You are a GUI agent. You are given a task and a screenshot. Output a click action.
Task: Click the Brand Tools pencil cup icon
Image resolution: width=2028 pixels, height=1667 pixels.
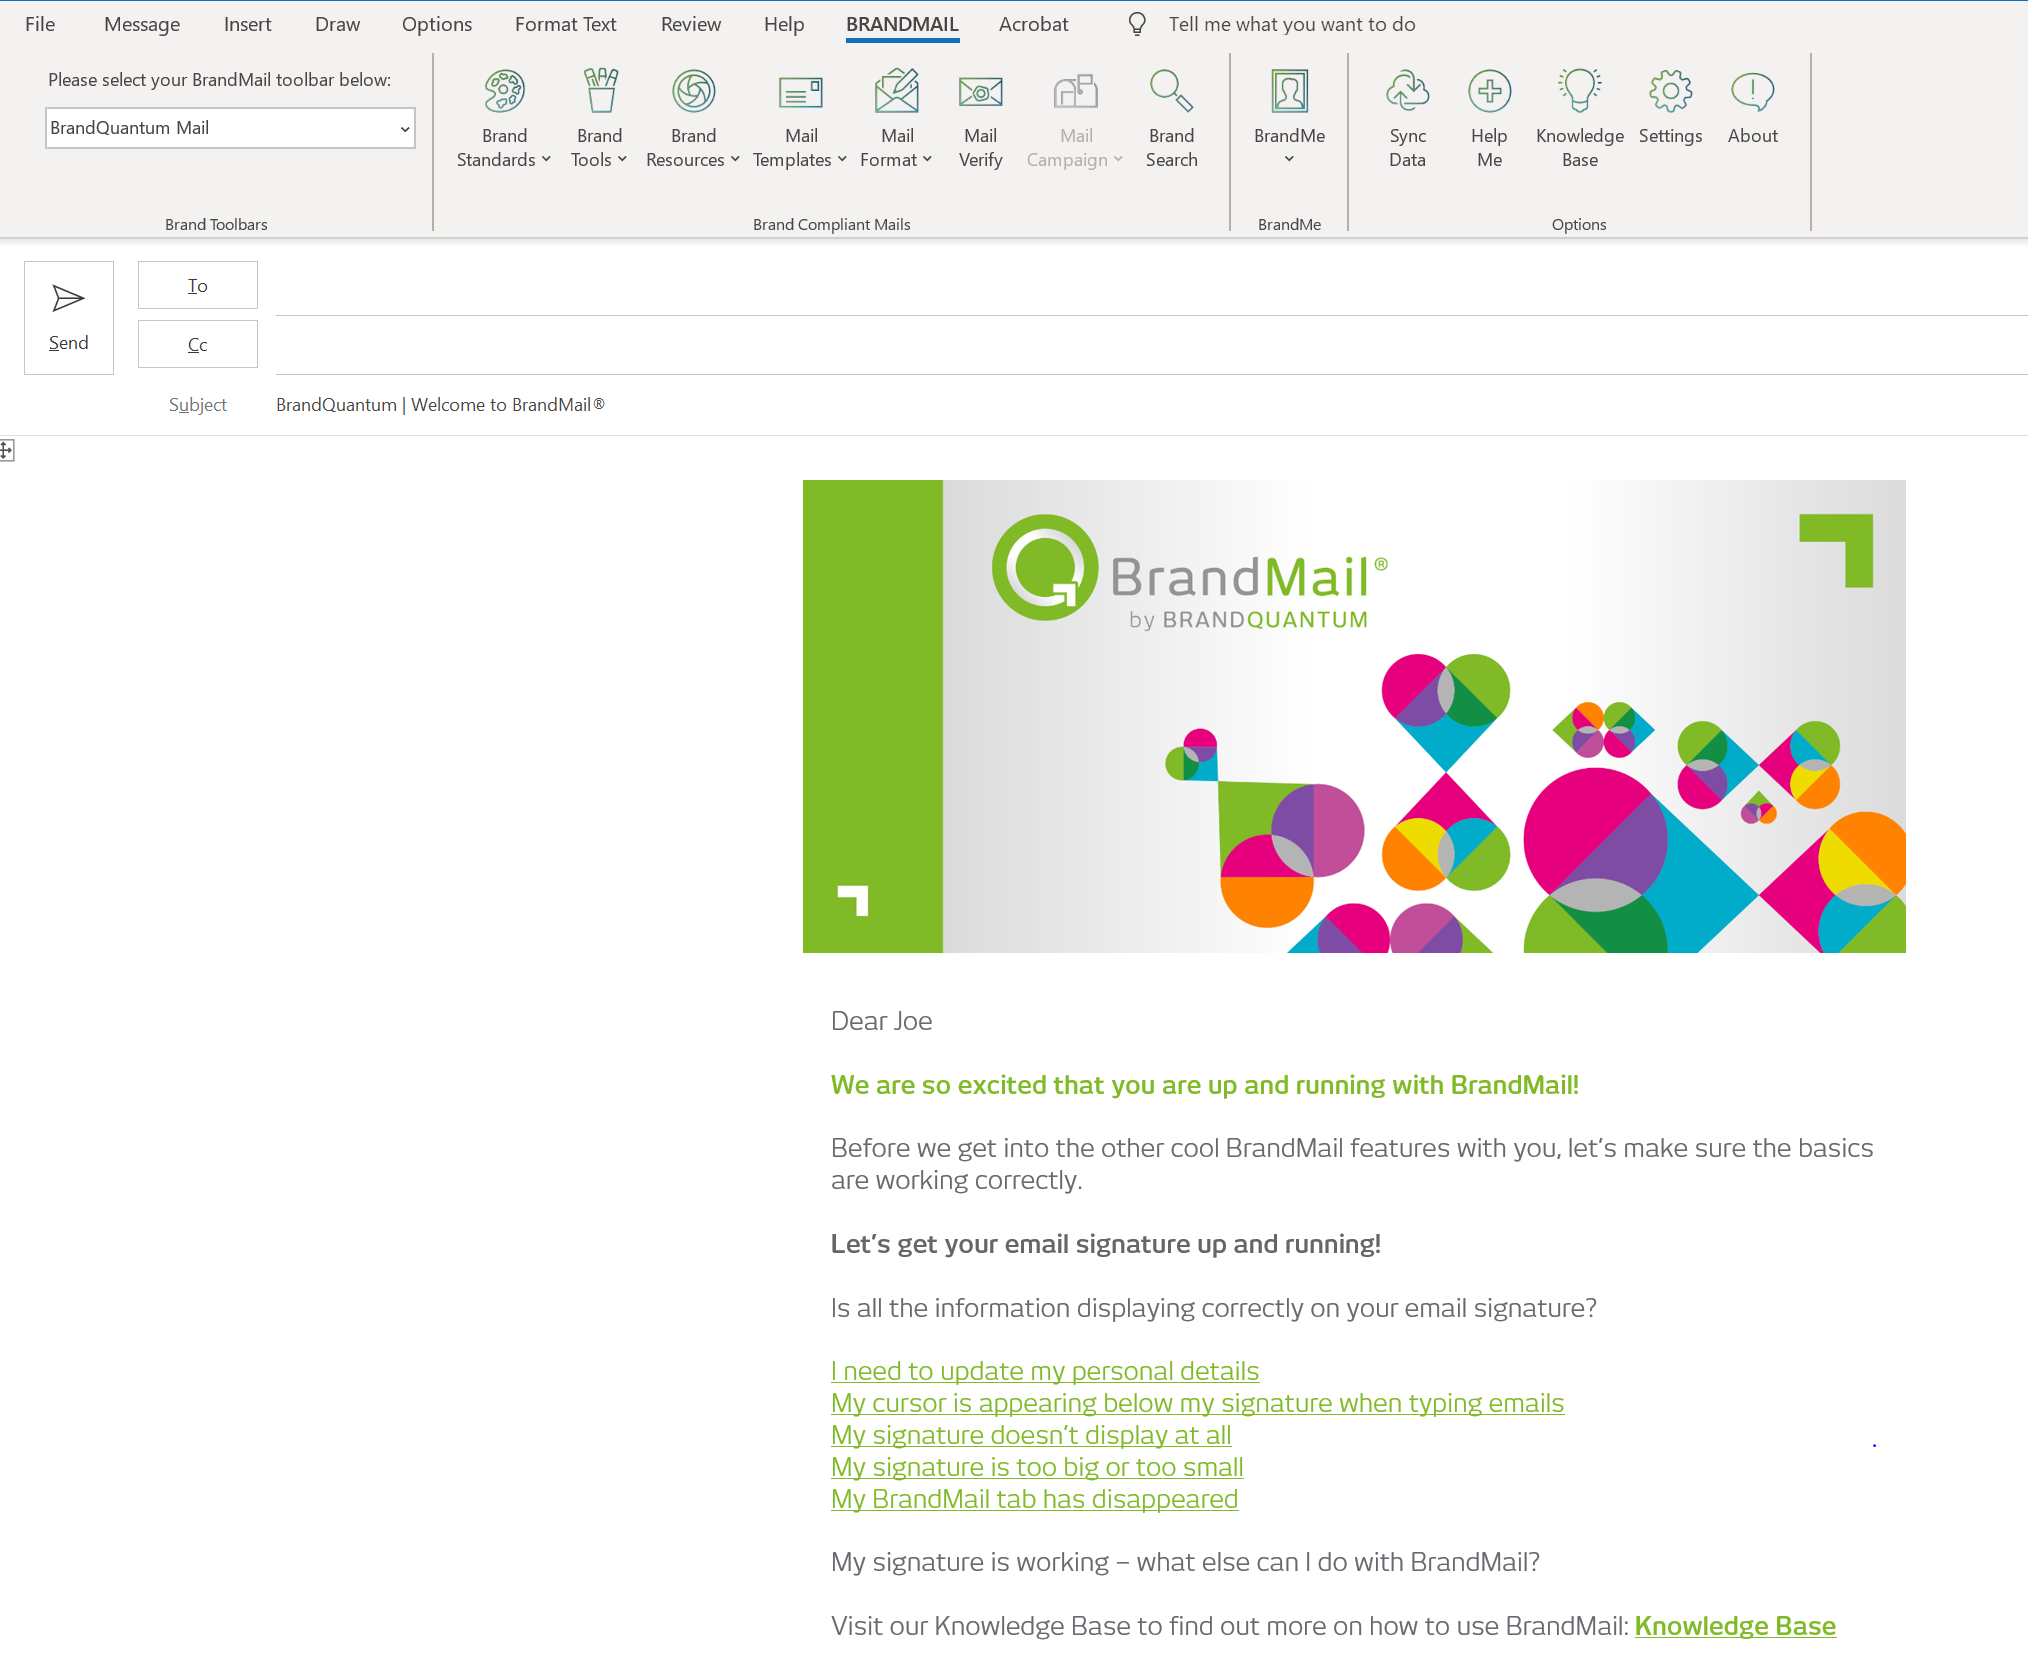click(x=600, y=92)
